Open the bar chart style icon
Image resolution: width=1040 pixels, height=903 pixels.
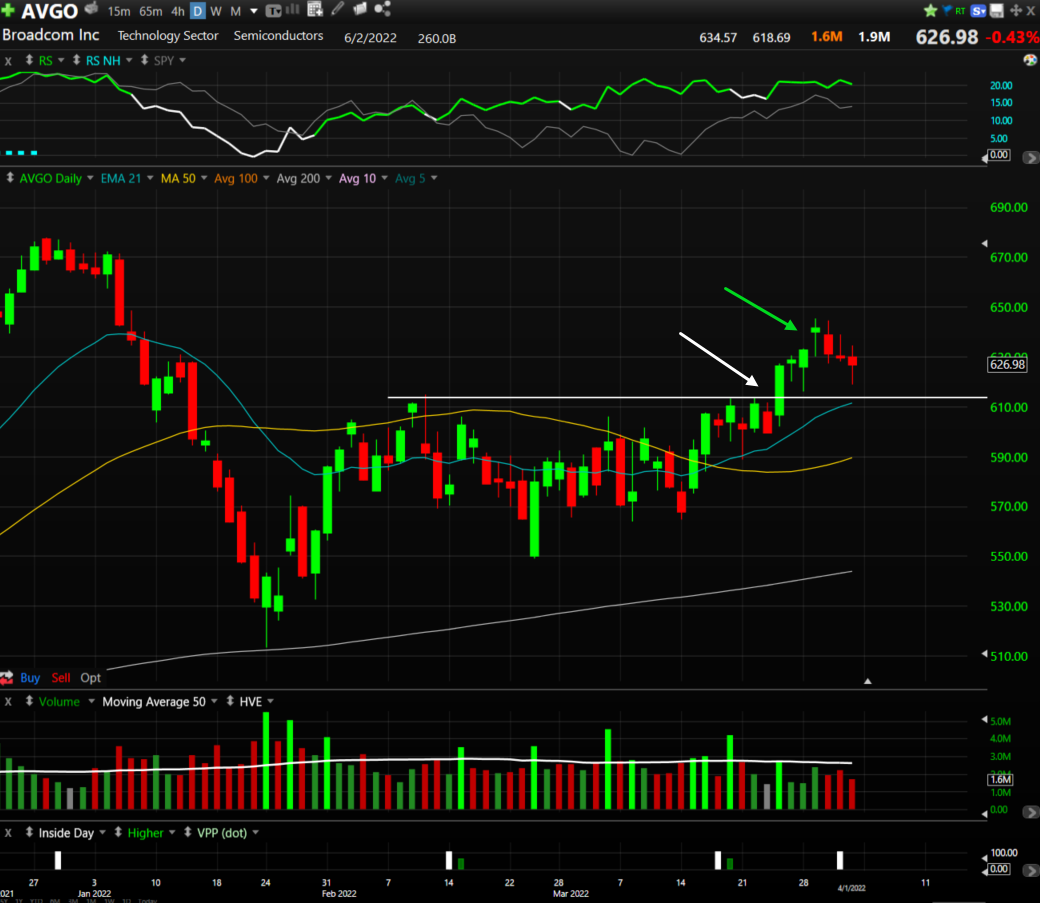point(292,10)
